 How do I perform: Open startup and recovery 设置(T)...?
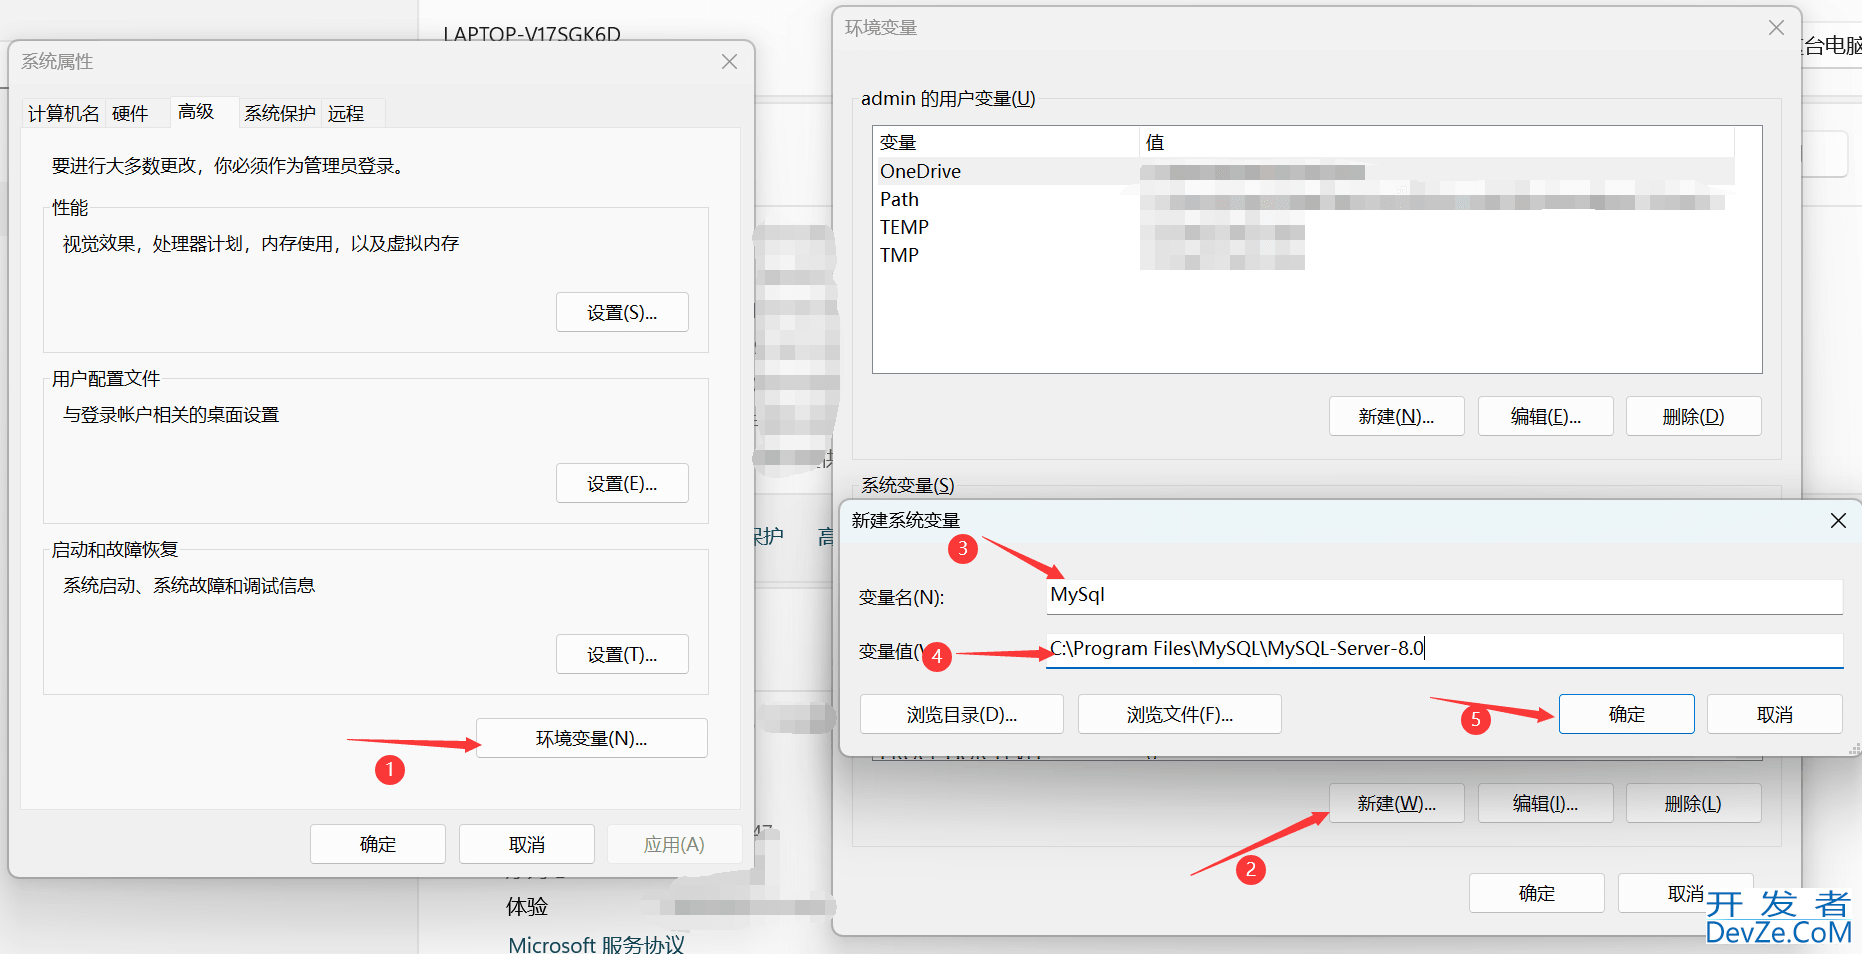[x=622, y=654]
